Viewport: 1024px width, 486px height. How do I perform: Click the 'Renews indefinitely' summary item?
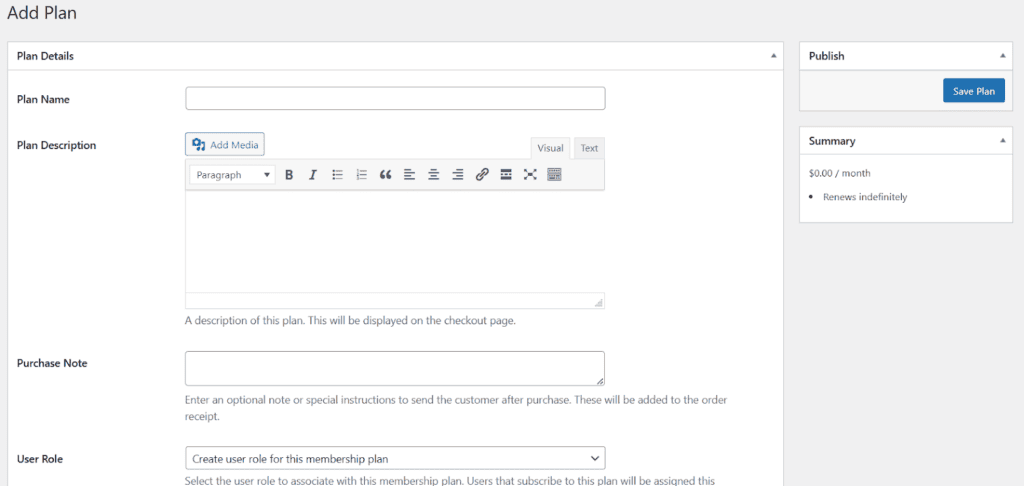click(865, 197)
